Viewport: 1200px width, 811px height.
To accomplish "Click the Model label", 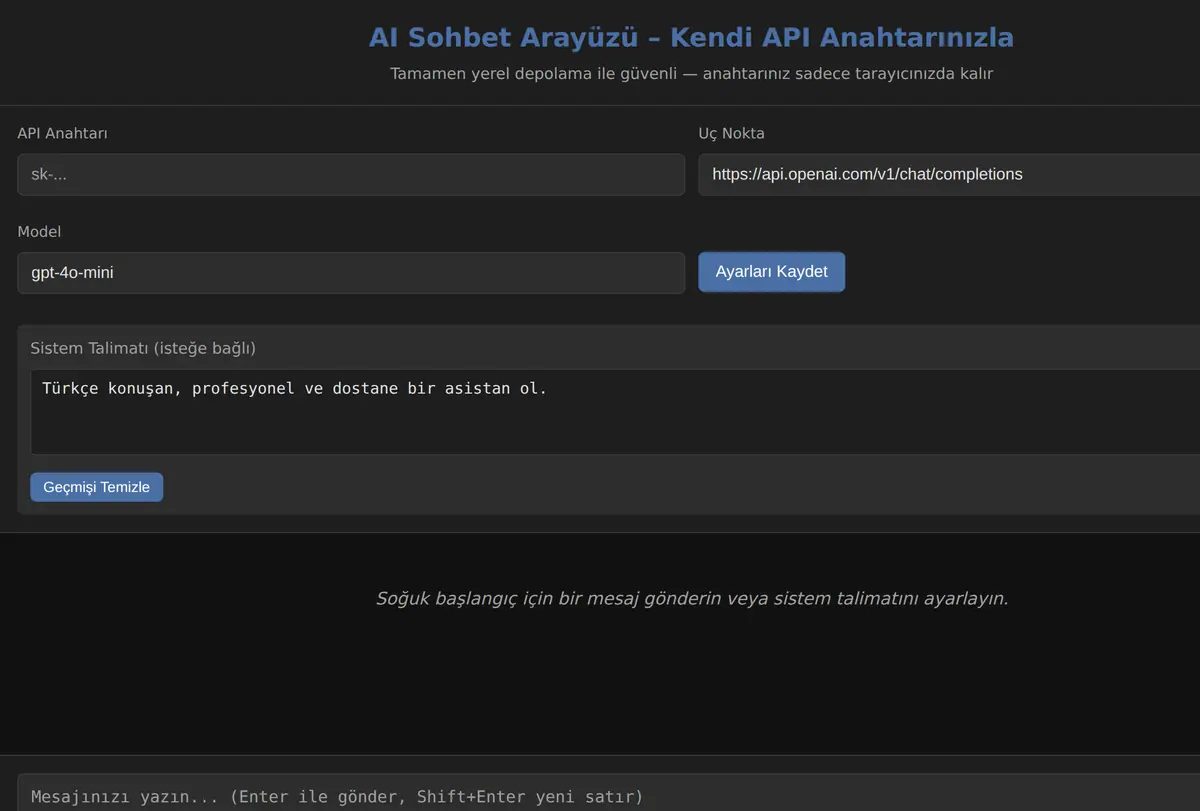I will (39, 231).
